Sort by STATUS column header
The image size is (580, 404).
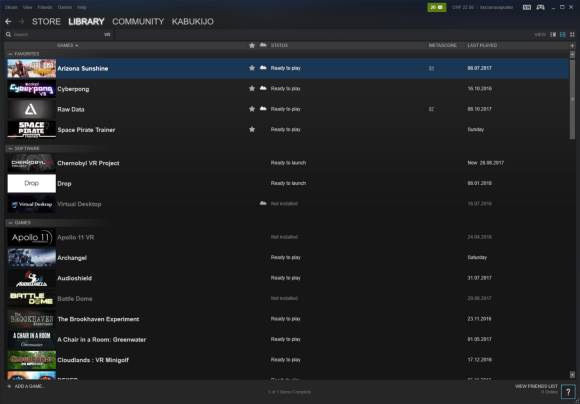click(x=279, y=46)
